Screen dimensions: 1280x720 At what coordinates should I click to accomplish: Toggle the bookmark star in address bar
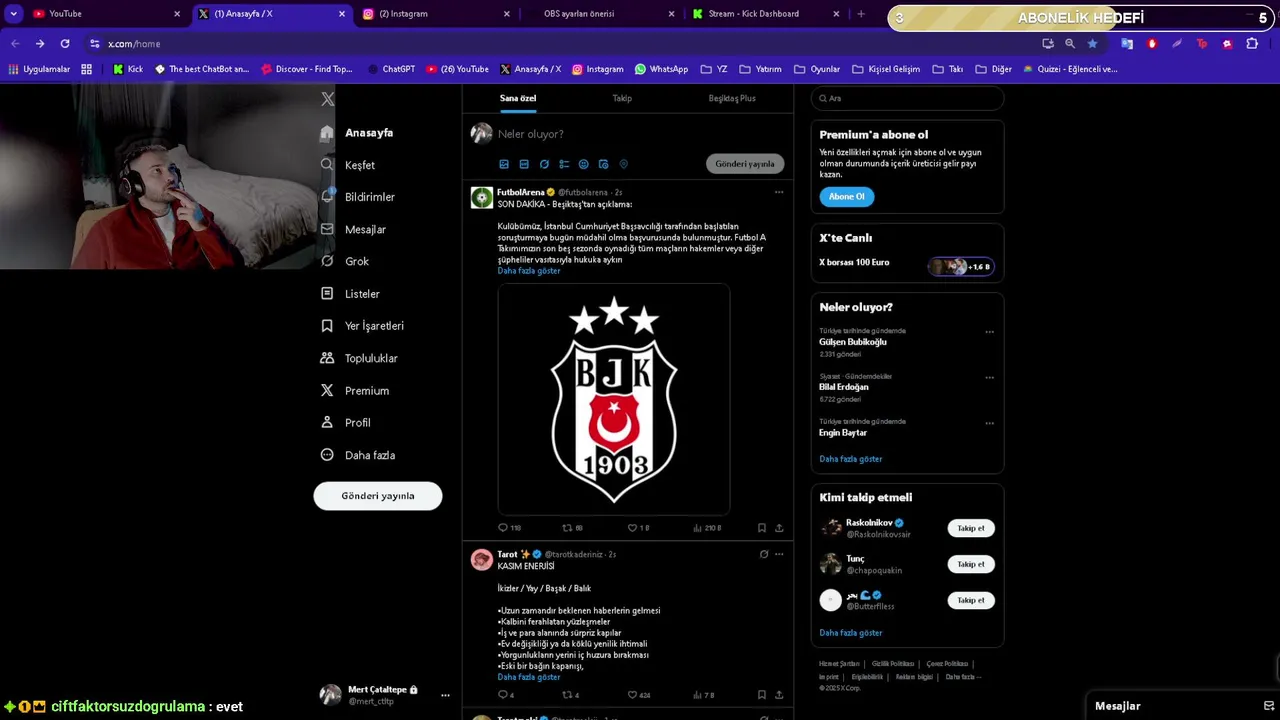pos(1092,44)
